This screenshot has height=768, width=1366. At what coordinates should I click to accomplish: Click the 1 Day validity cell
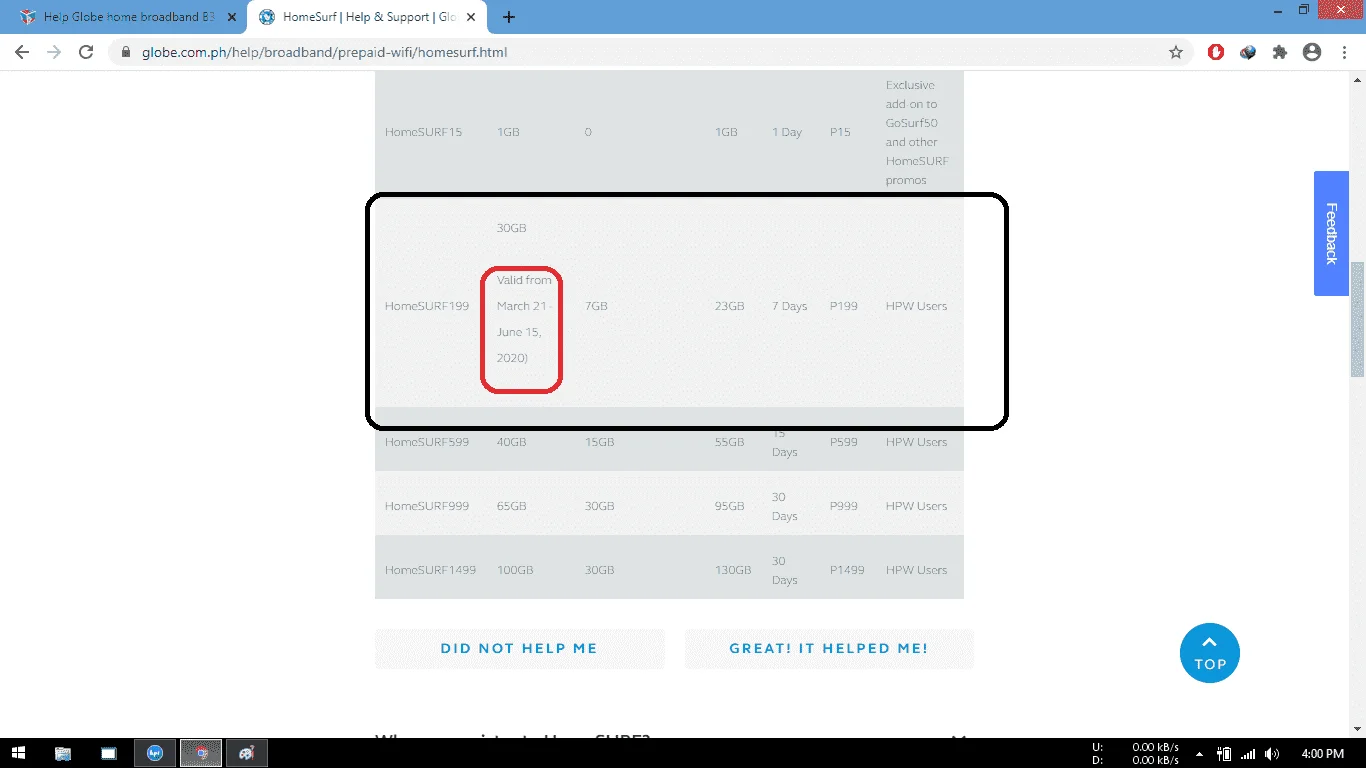787,132
